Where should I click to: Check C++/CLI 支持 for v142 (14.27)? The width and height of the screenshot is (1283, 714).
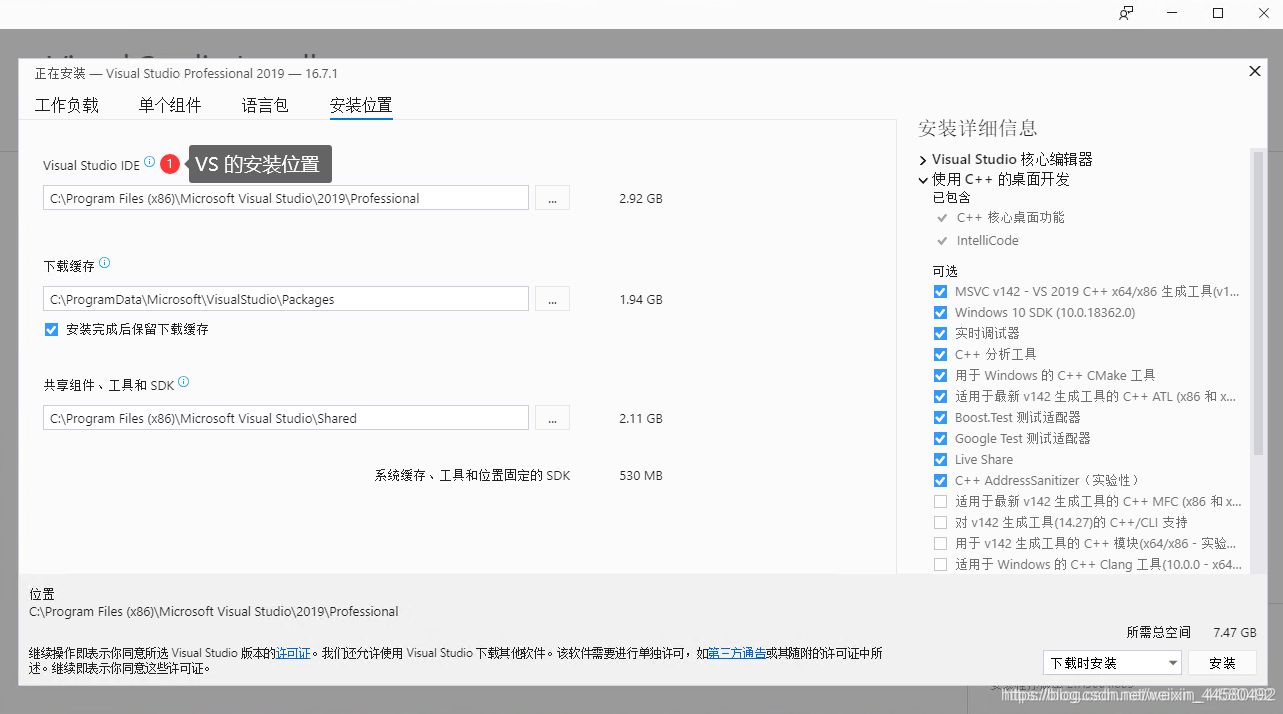point(940,523)
